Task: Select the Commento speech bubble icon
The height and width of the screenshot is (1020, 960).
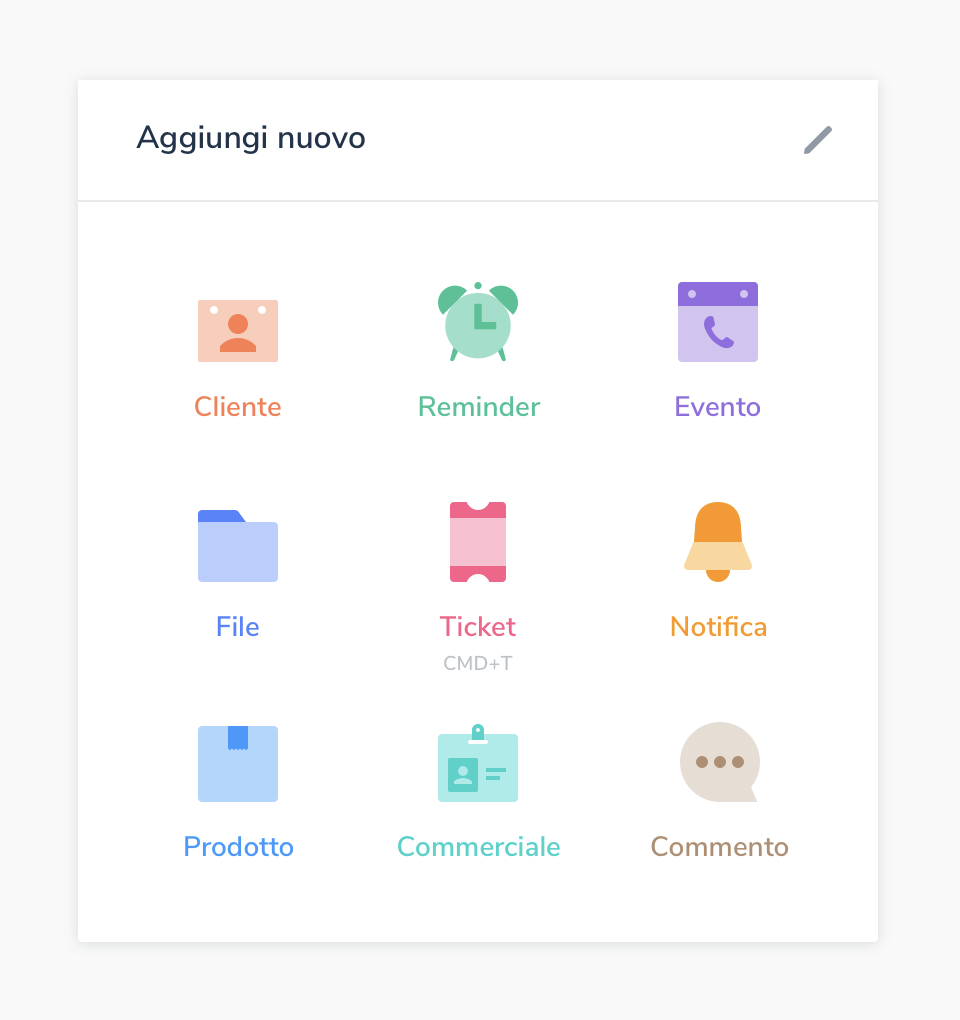Action: tap(719, 762)
